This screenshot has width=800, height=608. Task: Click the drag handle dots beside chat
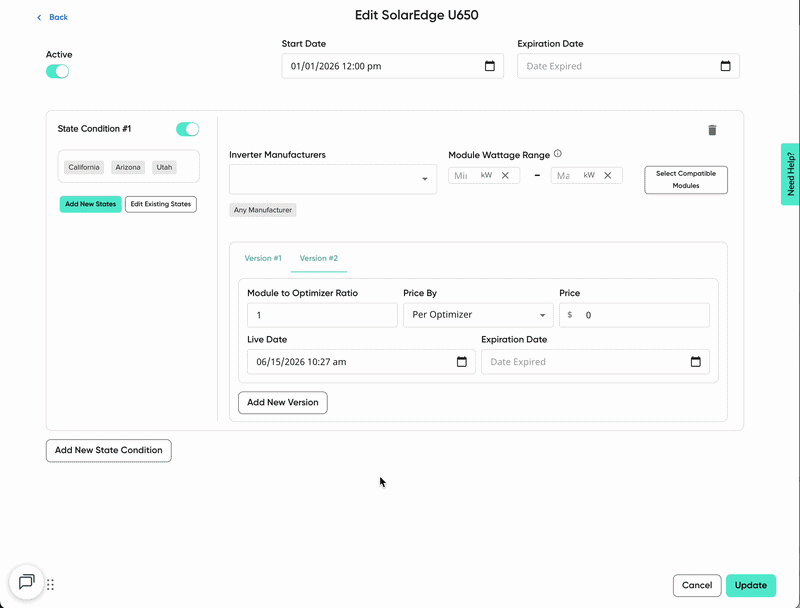(50, 585)
